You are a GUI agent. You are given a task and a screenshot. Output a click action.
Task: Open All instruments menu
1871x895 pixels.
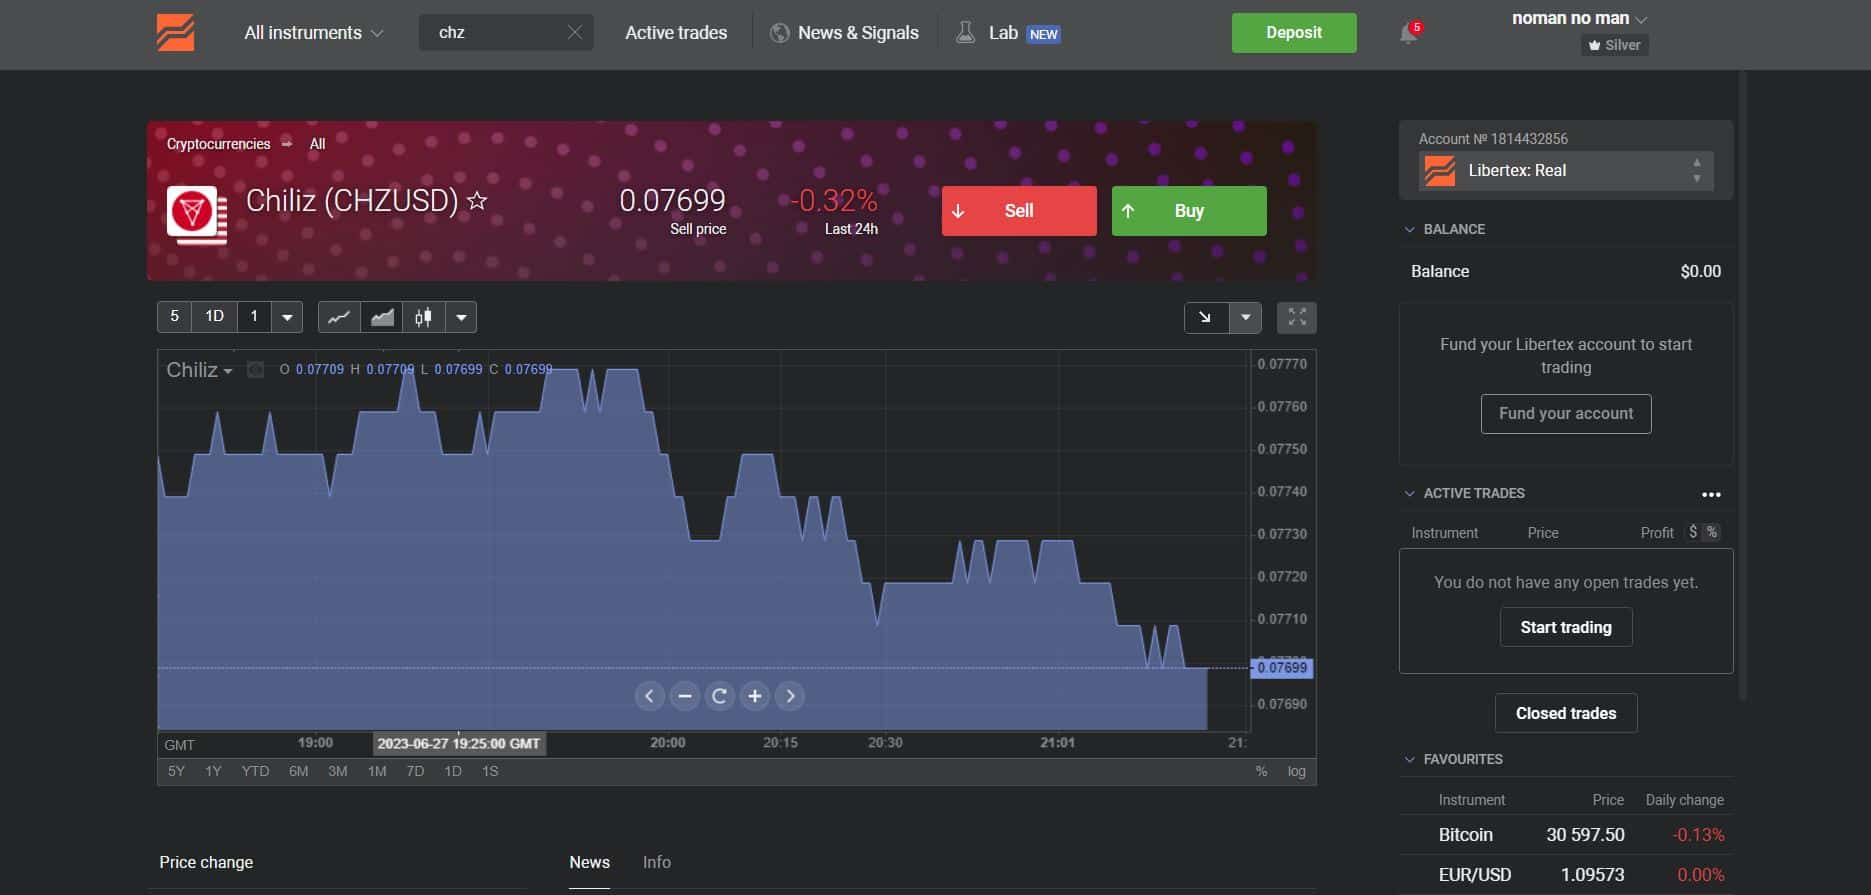pos(314,32)
